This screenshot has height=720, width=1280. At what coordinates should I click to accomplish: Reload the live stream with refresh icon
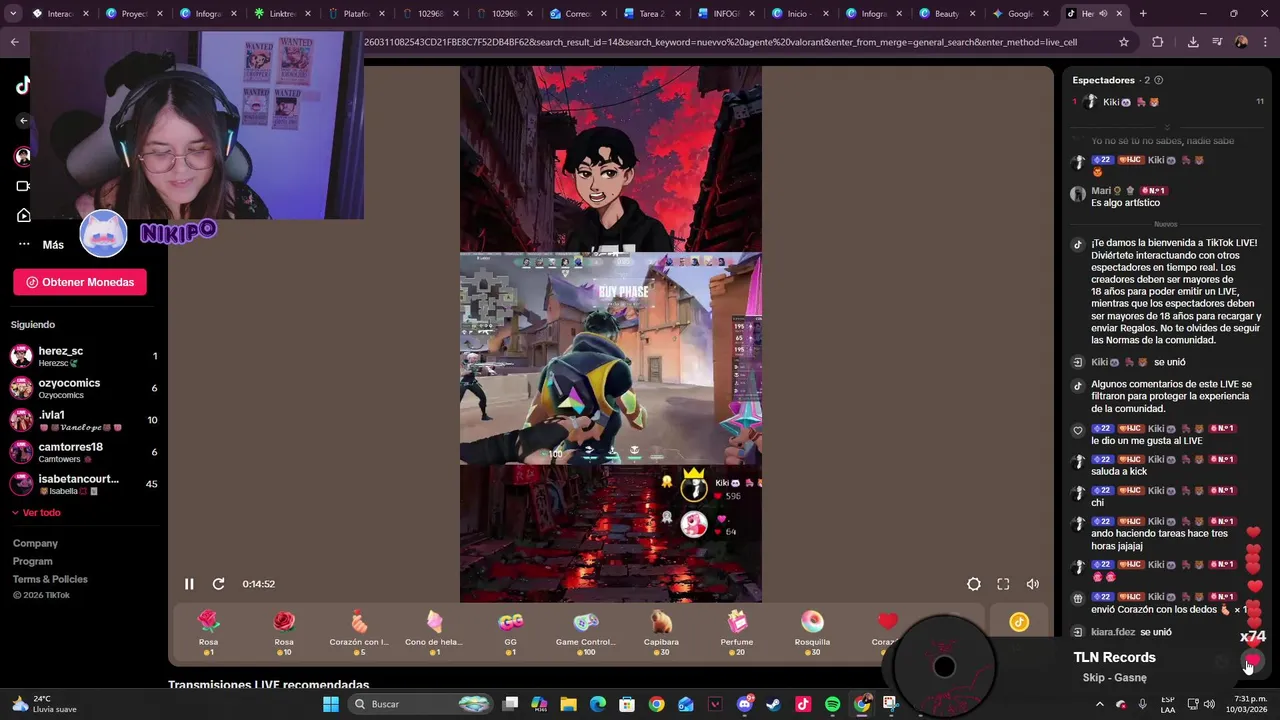pyautogui.click(x=218, y=584)
